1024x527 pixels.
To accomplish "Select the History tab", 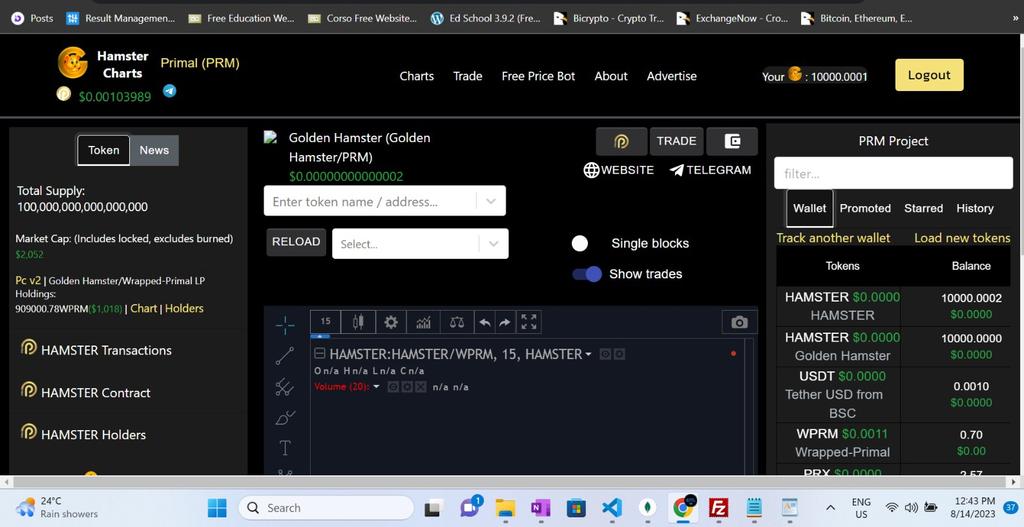I will pos(975,208).
